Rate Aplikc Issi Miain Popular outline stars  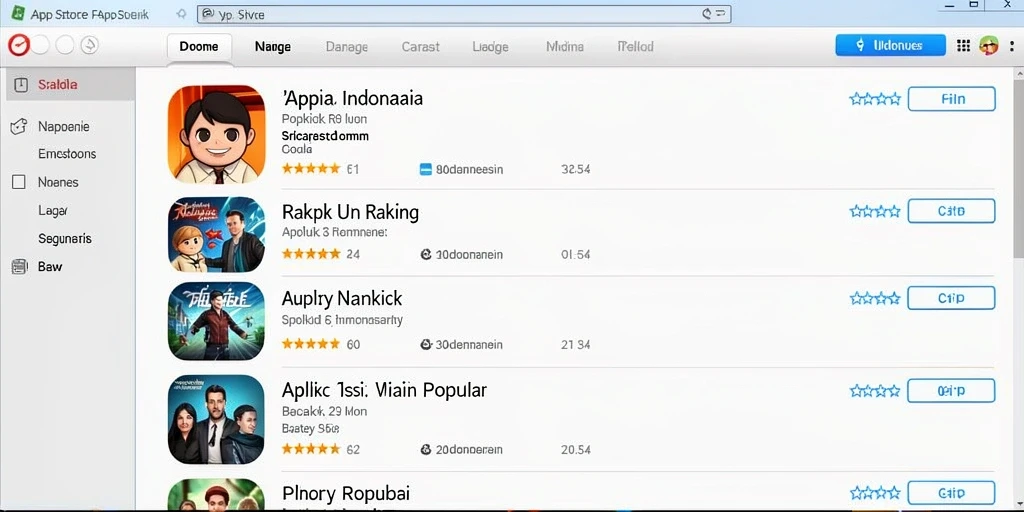click(874, 391)
